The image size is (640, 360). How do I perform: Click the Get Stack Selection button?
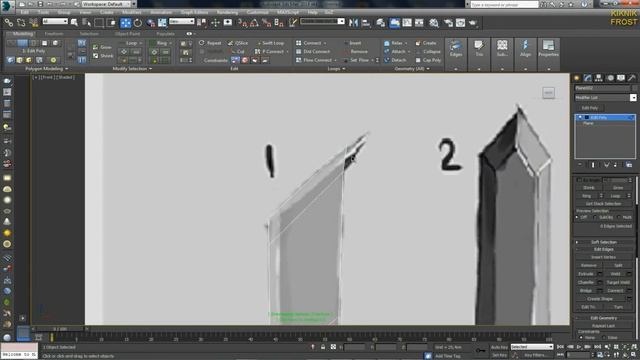coord(603,204)
